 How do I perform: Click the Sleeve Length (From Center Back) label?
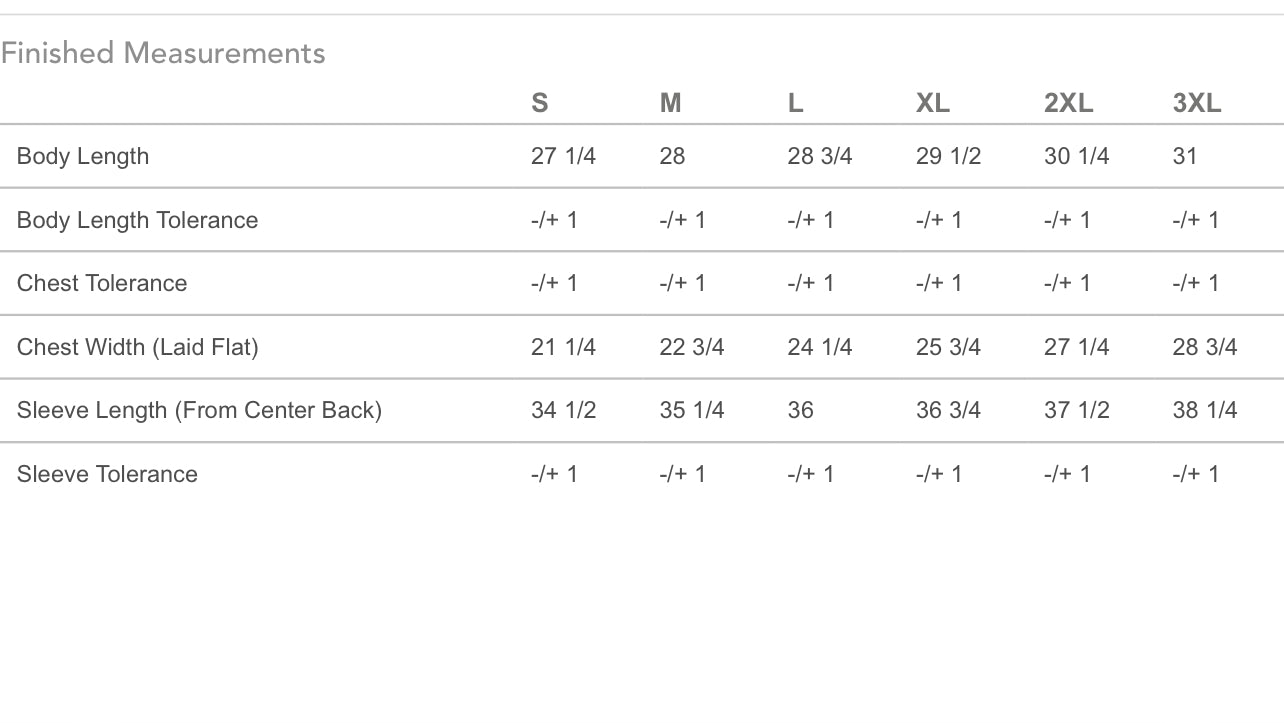(199, 410)
